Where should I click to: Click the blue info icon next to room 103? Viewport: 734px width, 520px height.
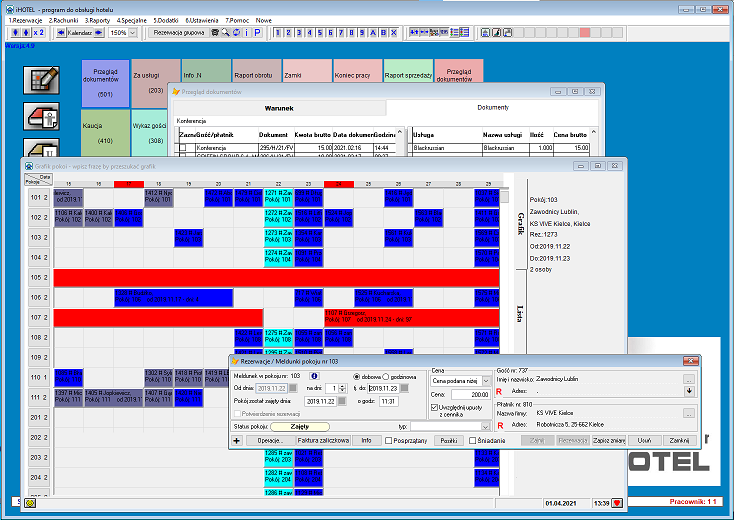pos(314,376)
